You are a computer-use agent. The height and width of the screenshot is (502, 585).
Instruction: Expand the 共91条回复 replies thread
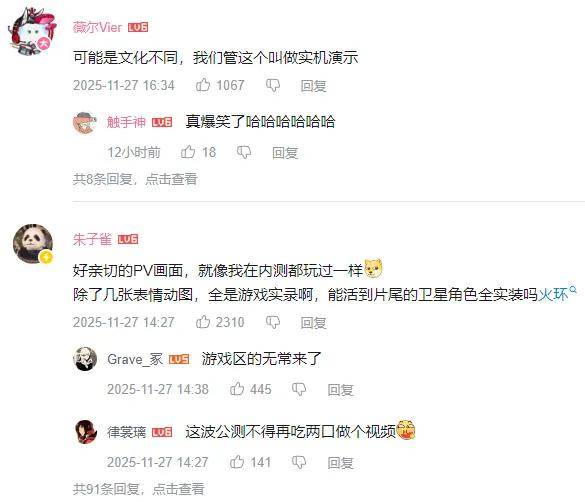139,489
